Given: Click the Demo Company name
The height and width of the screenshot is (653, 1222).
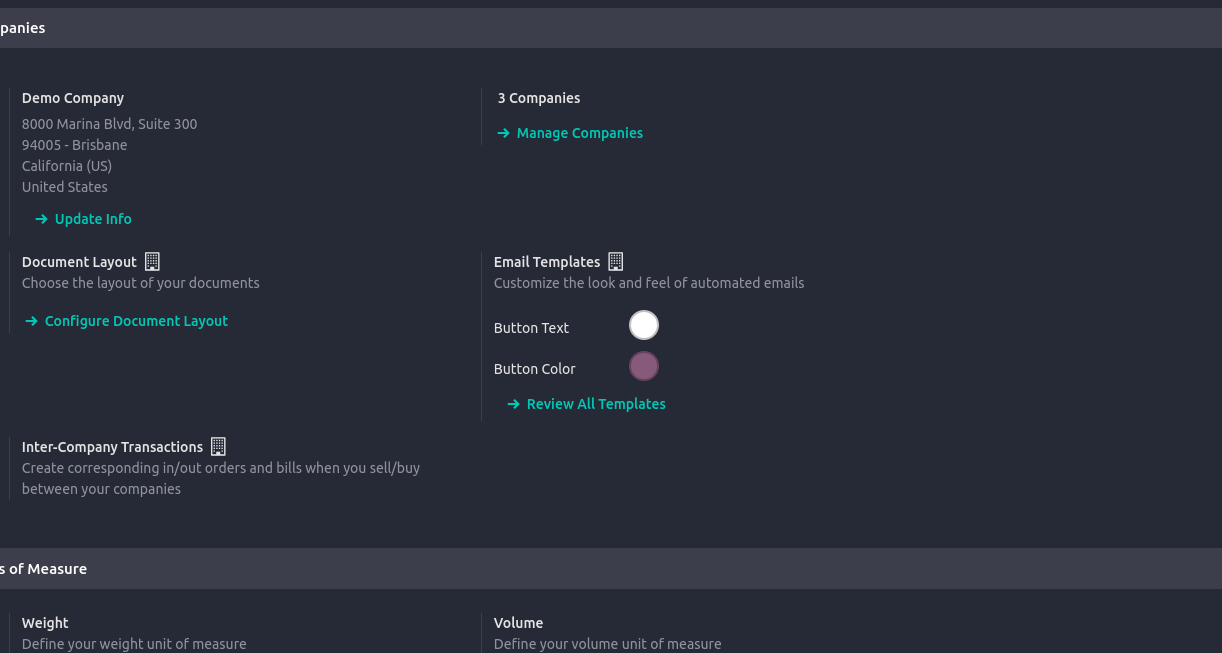Looking at the screenshot, I should (x=73, y=98).
